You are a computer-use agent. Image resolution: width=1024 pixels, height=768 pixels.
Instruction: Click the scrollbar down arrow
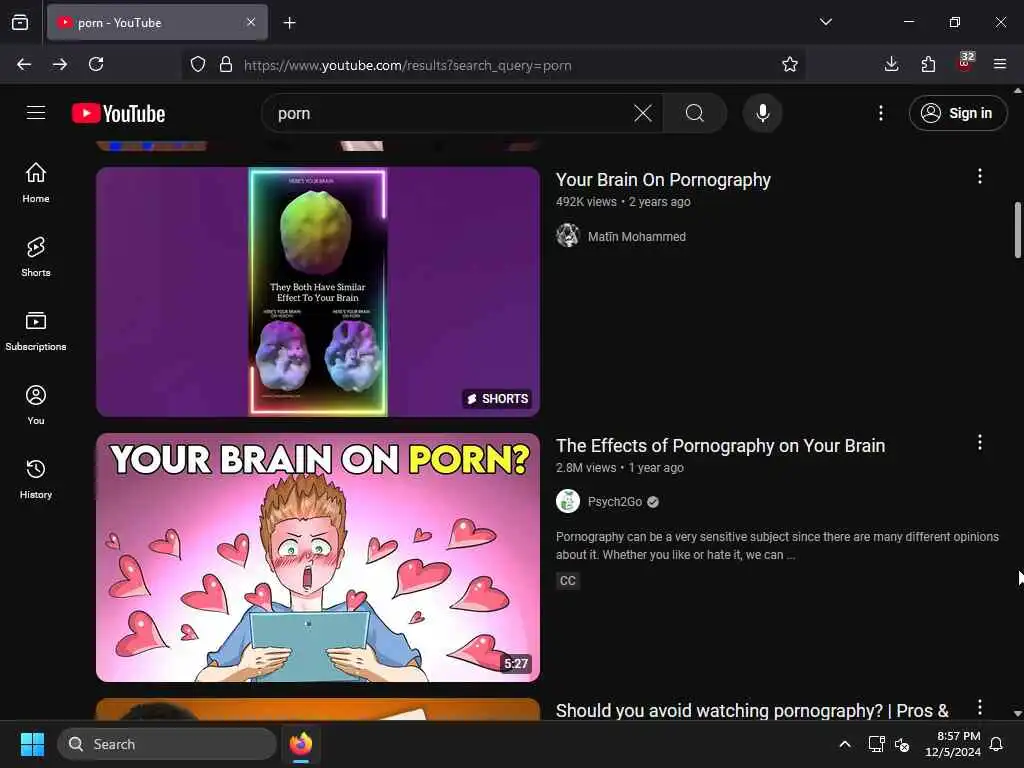click(1017, 713)
